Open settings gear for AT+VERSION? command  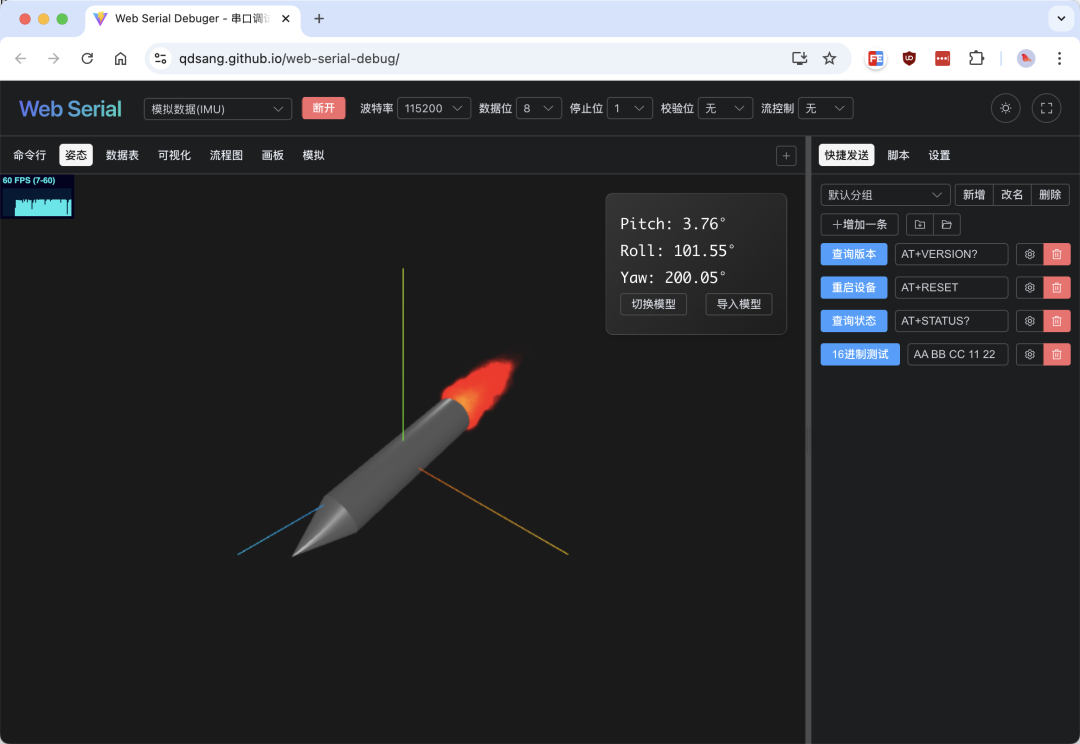[x=1029, y=254]
